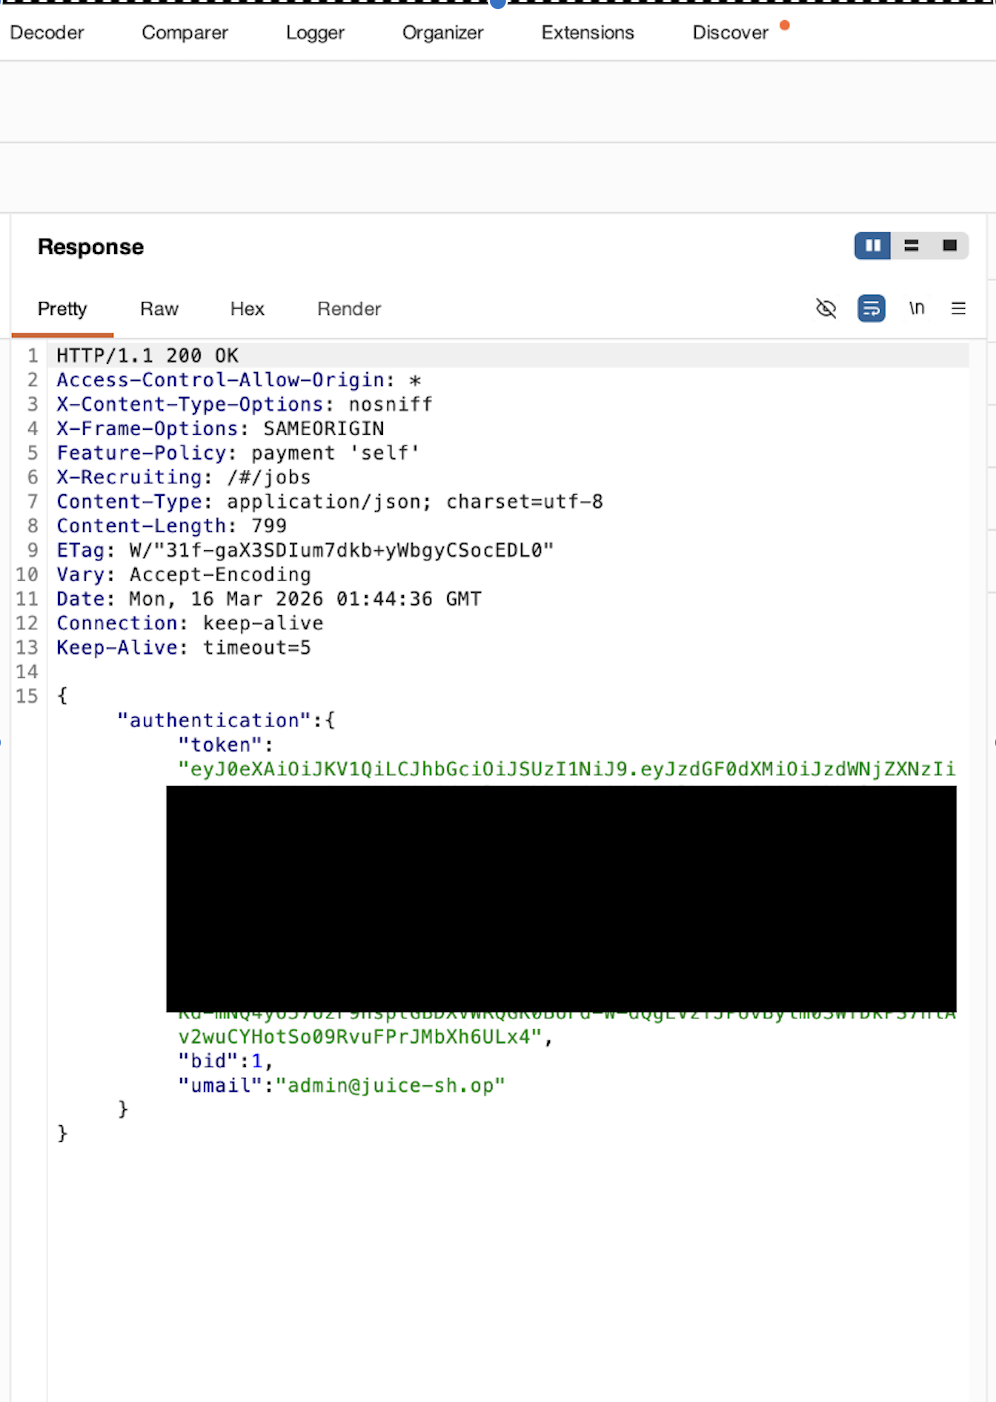The width and height of the screenshot is (996, 1402).
Task: Open the Extensions tab
Action: [x=588, y=32]
